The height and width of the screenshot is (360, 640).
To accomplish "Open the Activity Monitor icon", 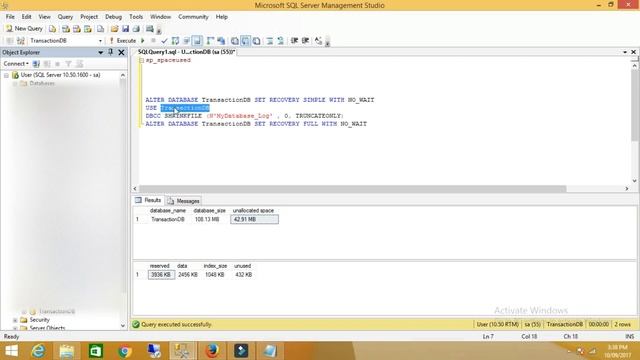I will [150, 29].
